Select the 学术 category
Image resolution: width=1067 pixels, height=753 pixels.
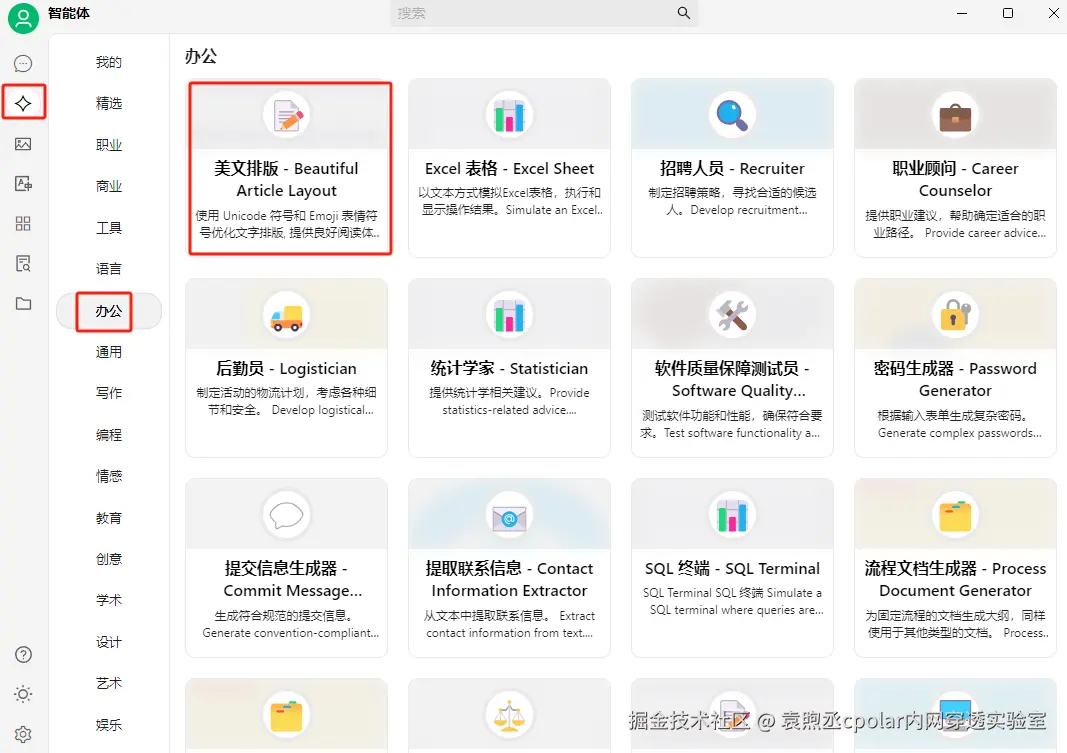(109, 600)
